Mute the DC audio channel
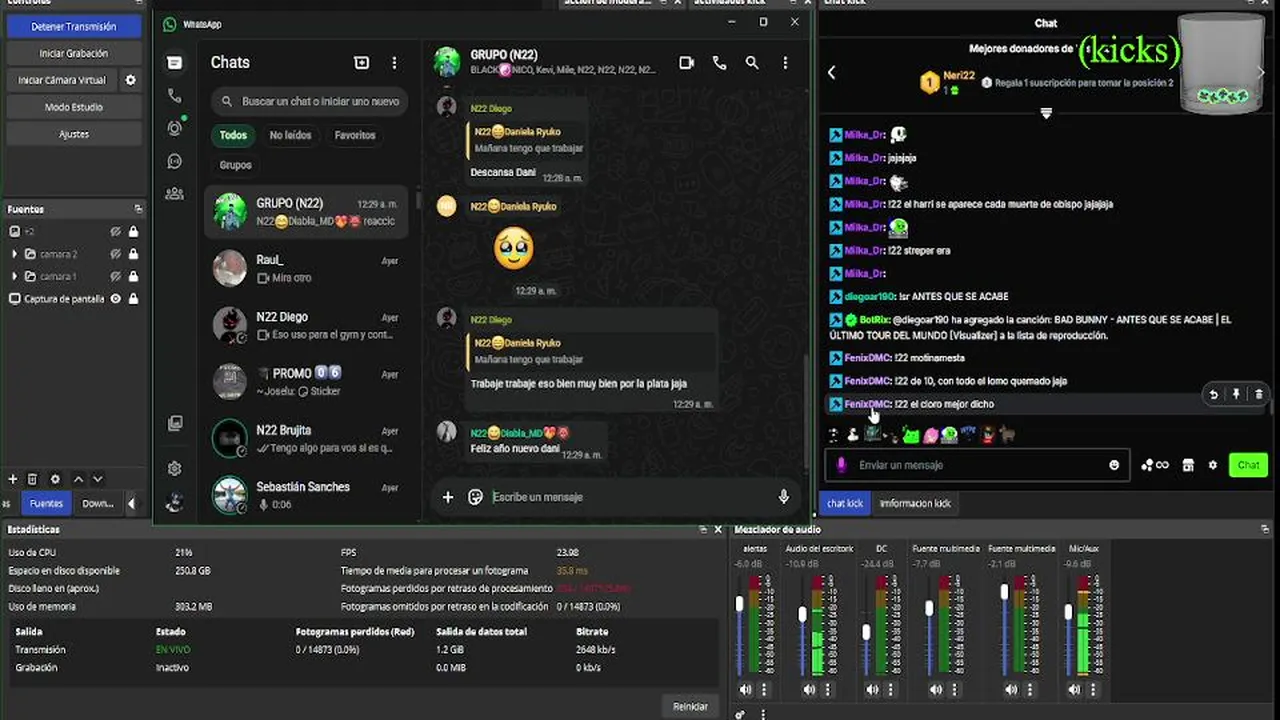 pos(872,689)
